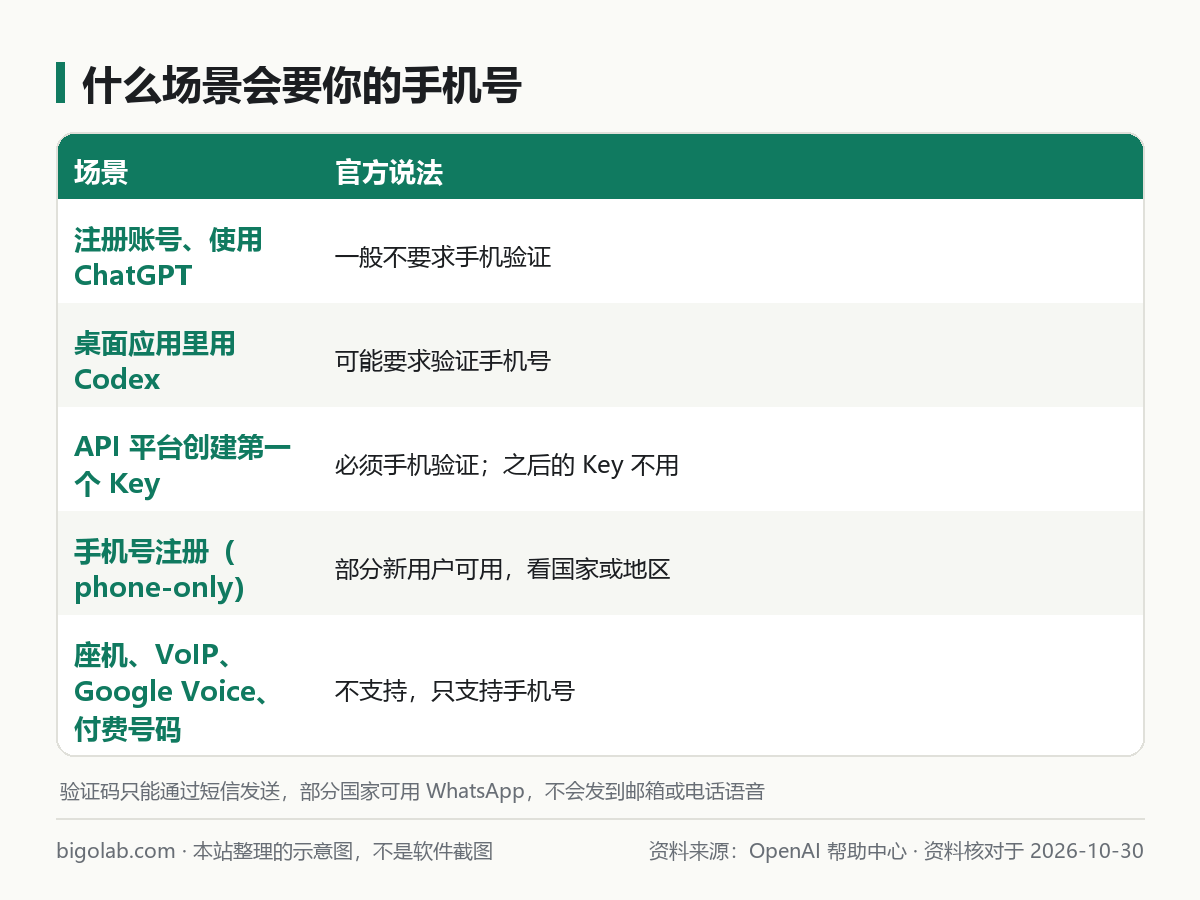Click the cell 可能要求验证手机号

[443, 362]
